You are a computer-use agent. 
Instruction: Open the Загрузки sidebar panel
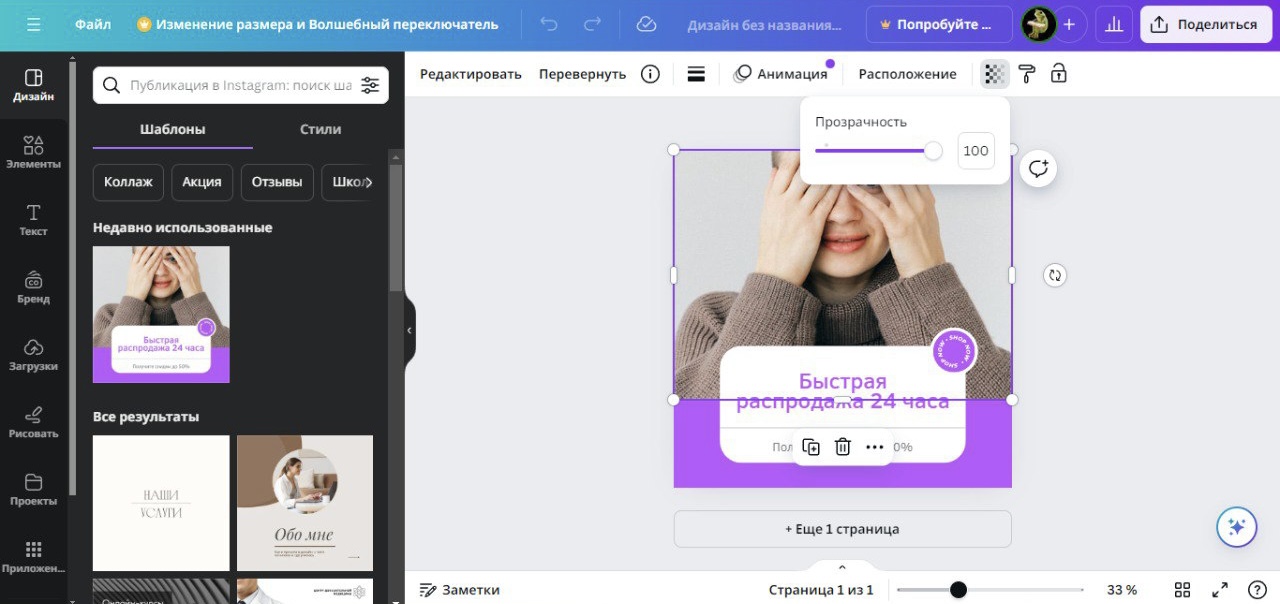tap(33, 355)
